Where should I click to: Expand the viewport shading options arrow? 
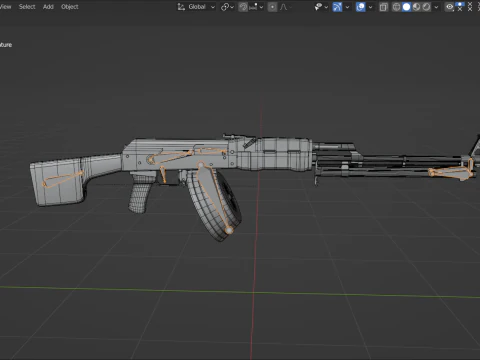[436, 7]
